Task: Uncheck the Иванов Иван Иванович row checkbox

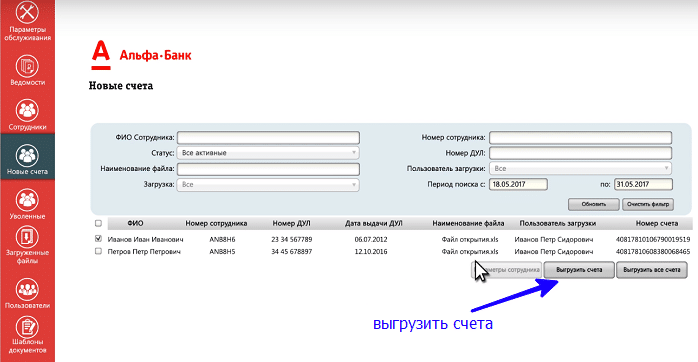Action: click(x=98, y=239)
